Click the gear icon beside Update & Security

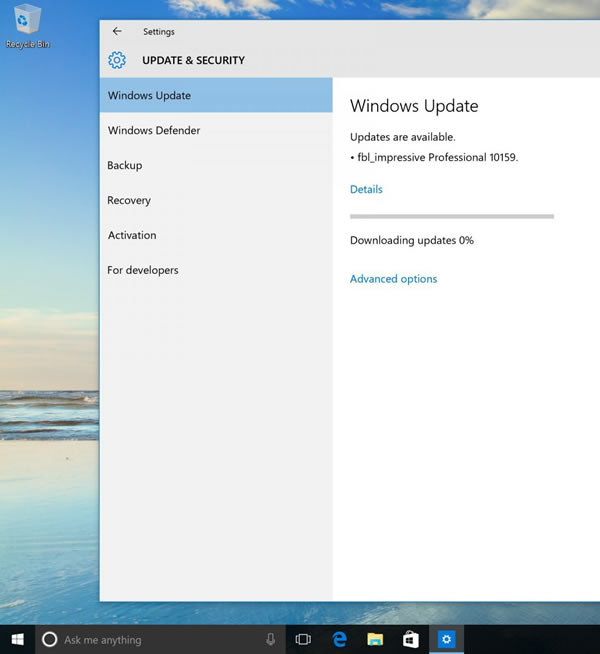point(117,60)
